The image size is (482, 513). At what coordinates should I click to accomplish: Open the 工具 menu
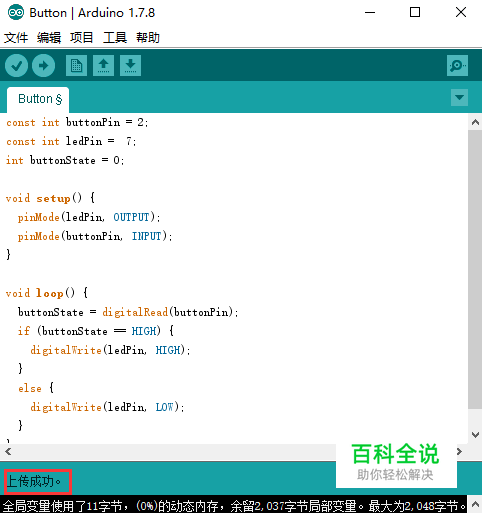[x=115, y=37]
